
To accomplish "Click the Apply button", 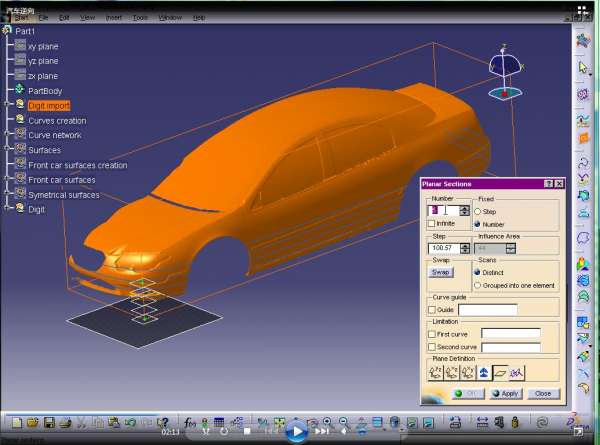I will coord(506,393).
